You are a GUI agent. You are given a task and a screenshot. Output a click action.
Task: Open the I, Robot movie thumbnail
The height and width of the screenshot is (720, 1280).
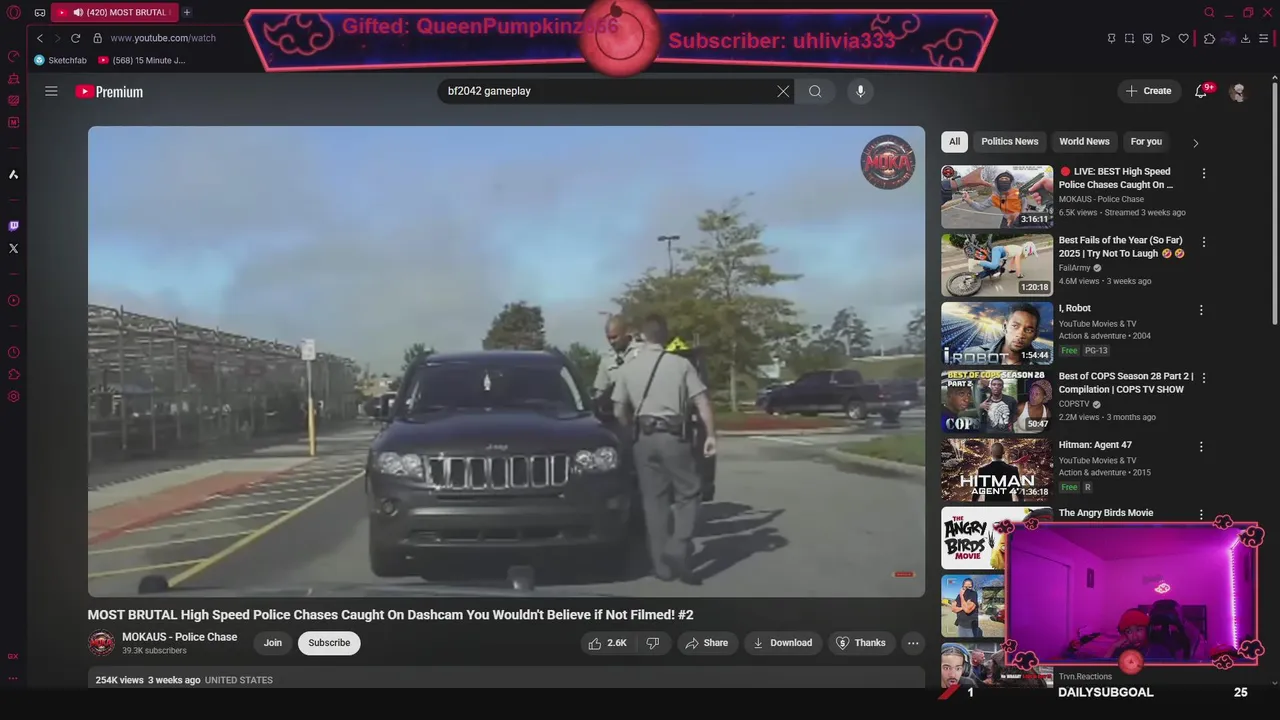click(997, 333)
